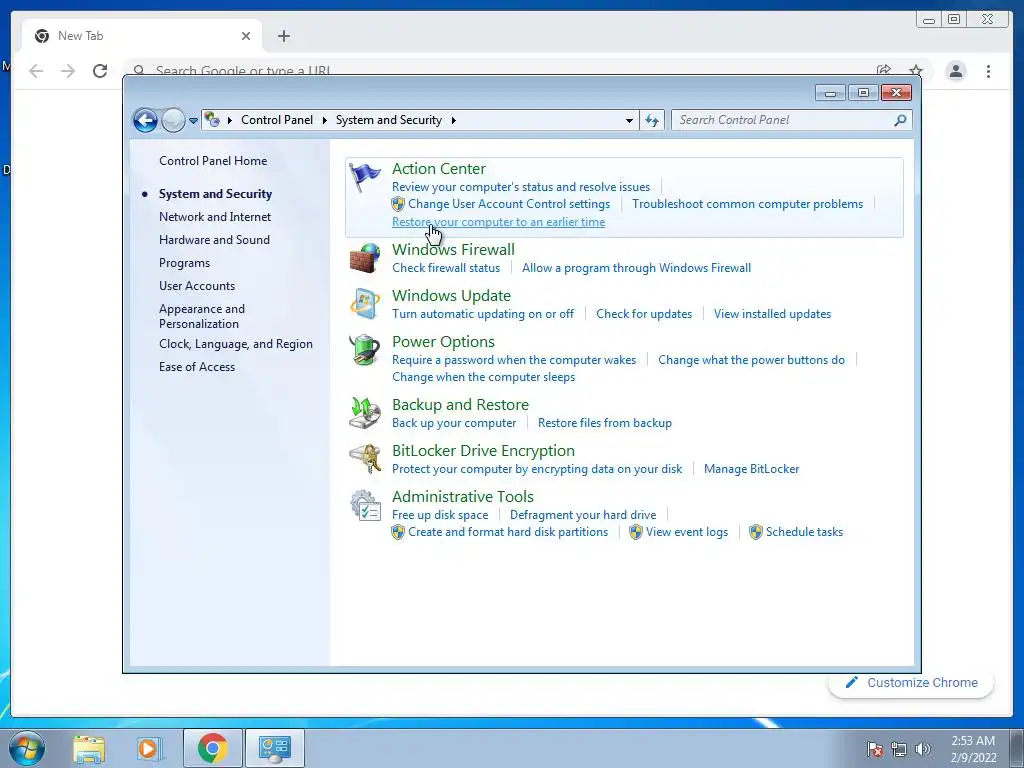The height and width of the screenshot is (768, 1024).
Task: Click the volume speaker tray icon
Action: pyautogui.click(x=922, y=749)
